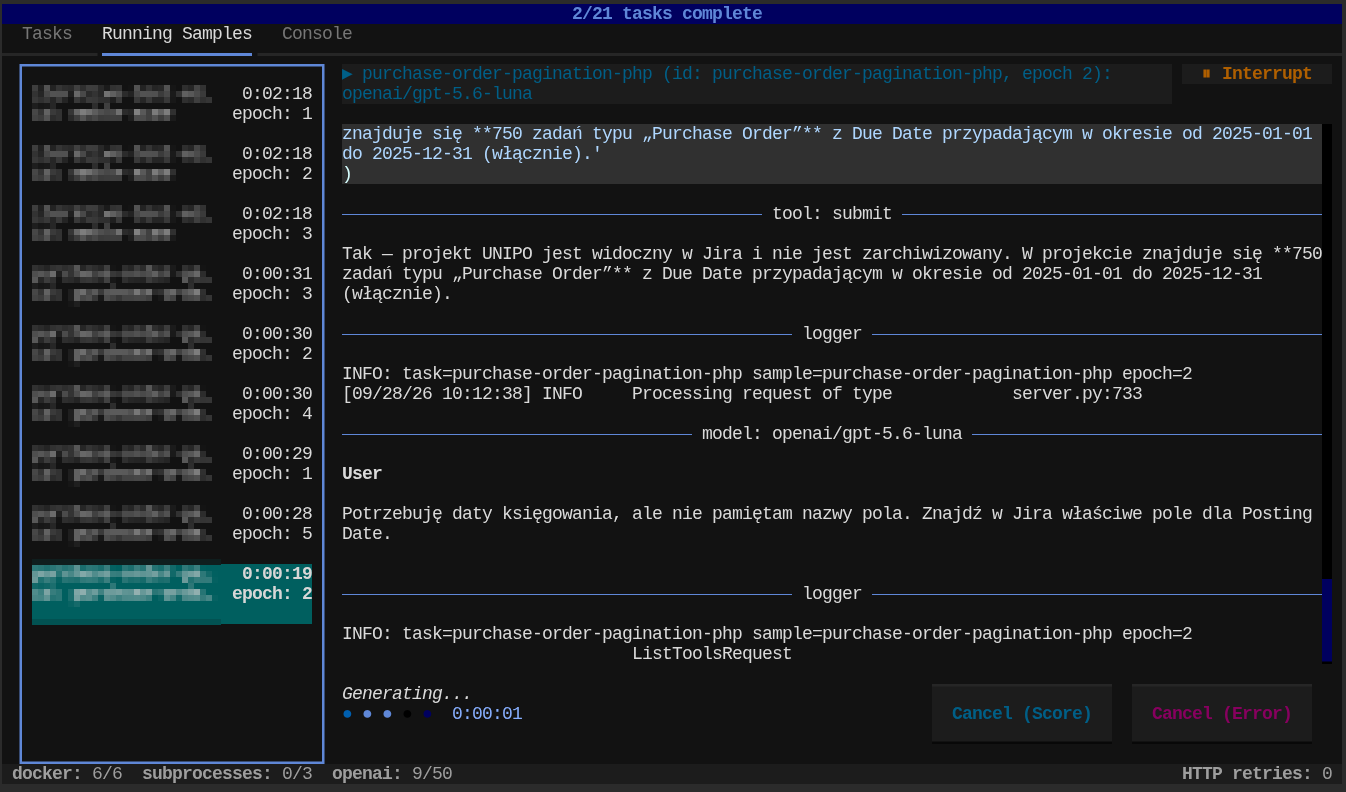1346x792 pixels.
Task: Click the "2/21 tasks complete" header
Action: click(x=667, y=14)
